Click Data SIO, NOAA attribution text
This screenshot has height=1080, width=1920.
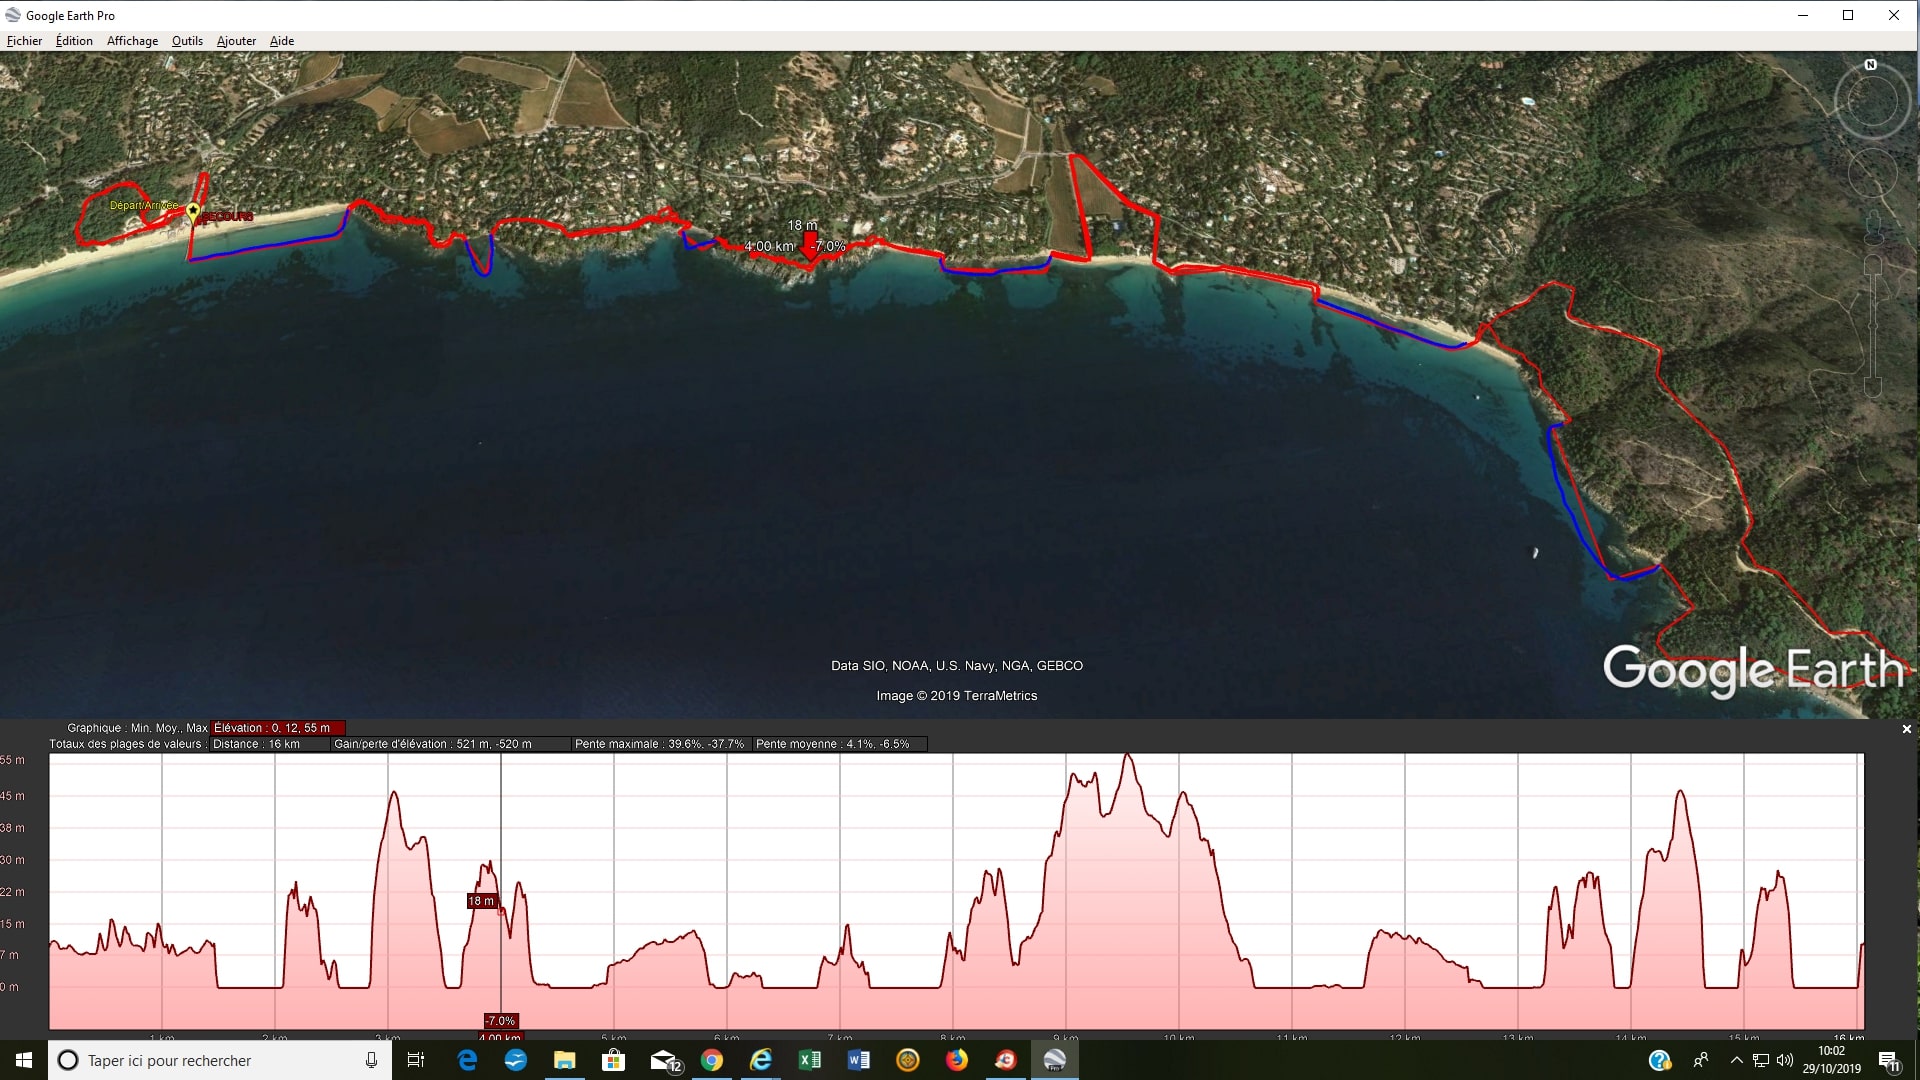coord(957,666)
